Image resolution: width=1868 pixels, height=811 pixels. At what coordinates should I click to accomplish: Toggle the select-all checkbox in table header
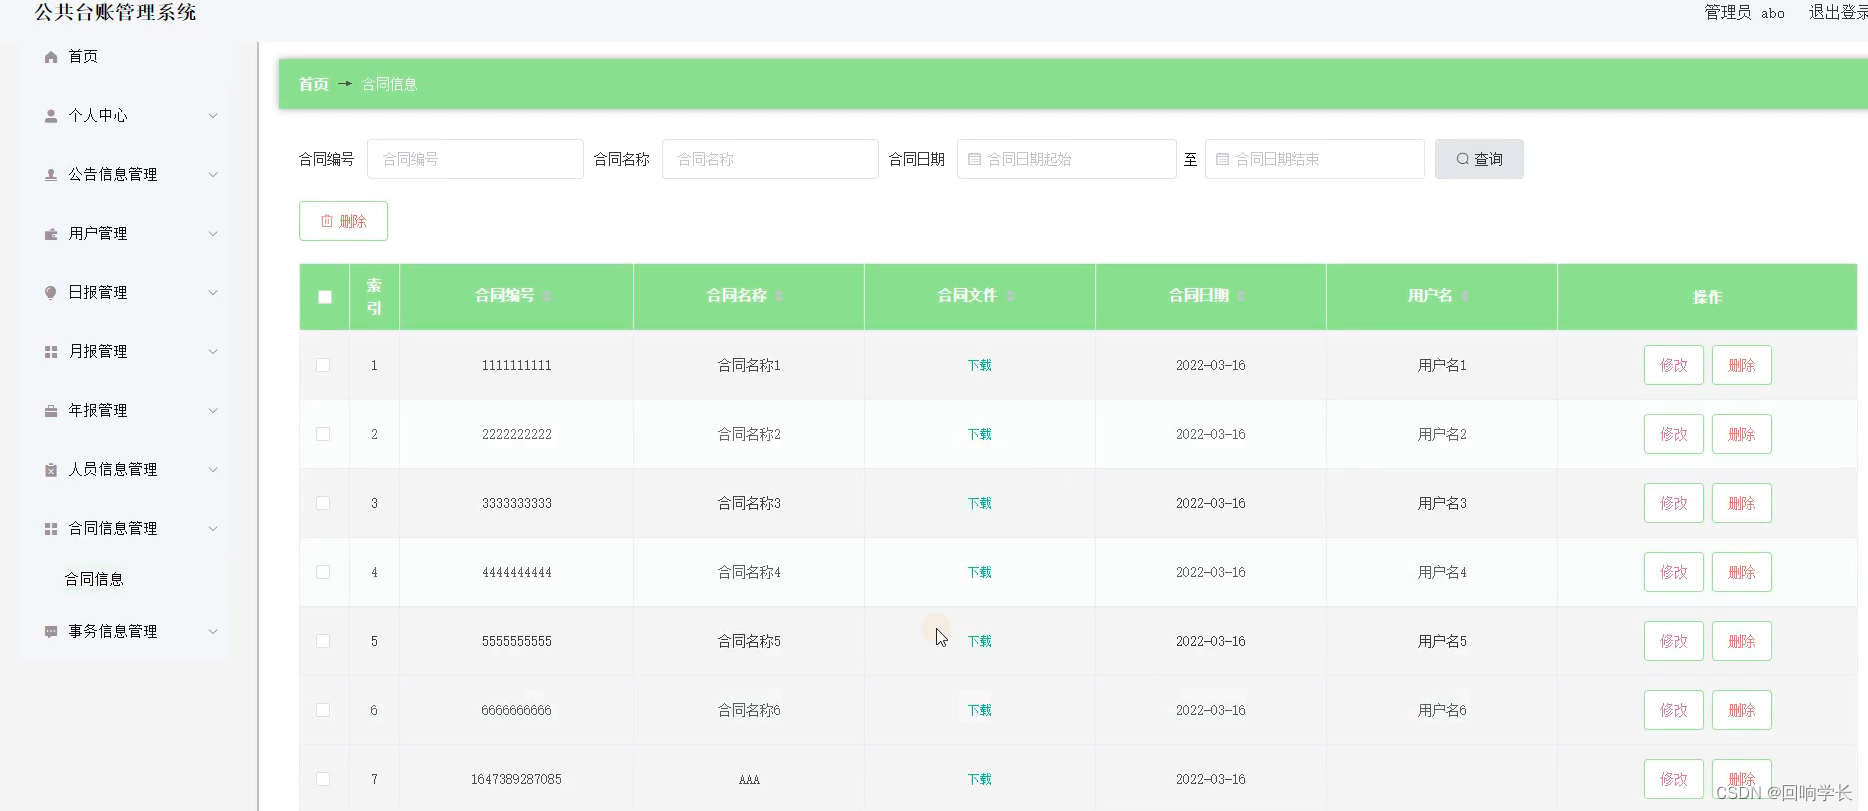pos(325,297)
